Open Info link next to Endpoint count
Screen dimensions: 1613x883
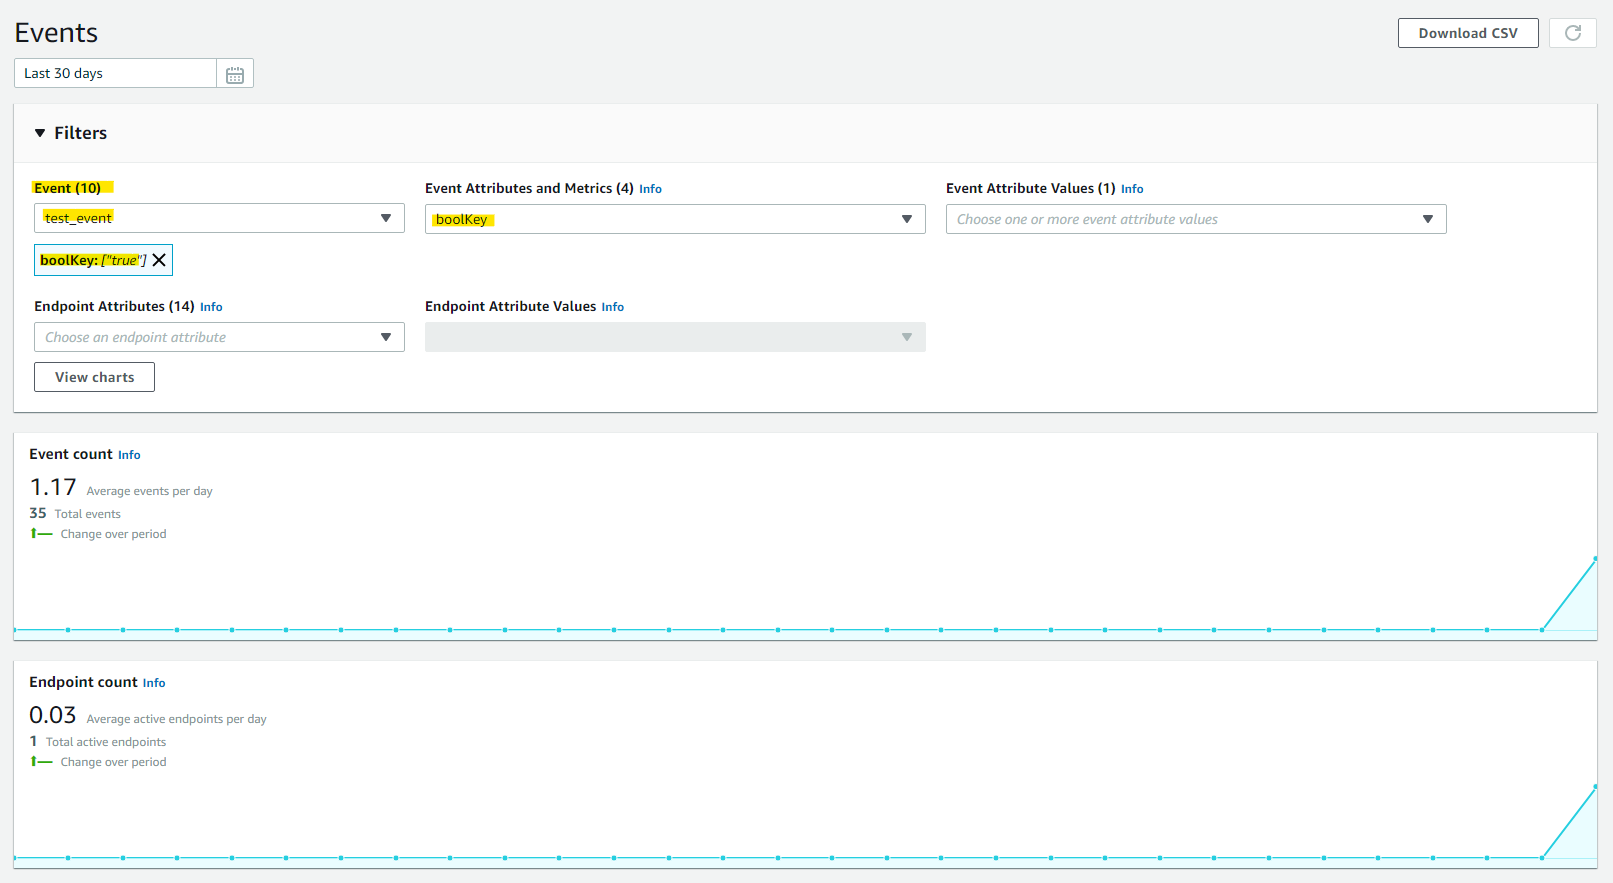(x=154, y=683)
